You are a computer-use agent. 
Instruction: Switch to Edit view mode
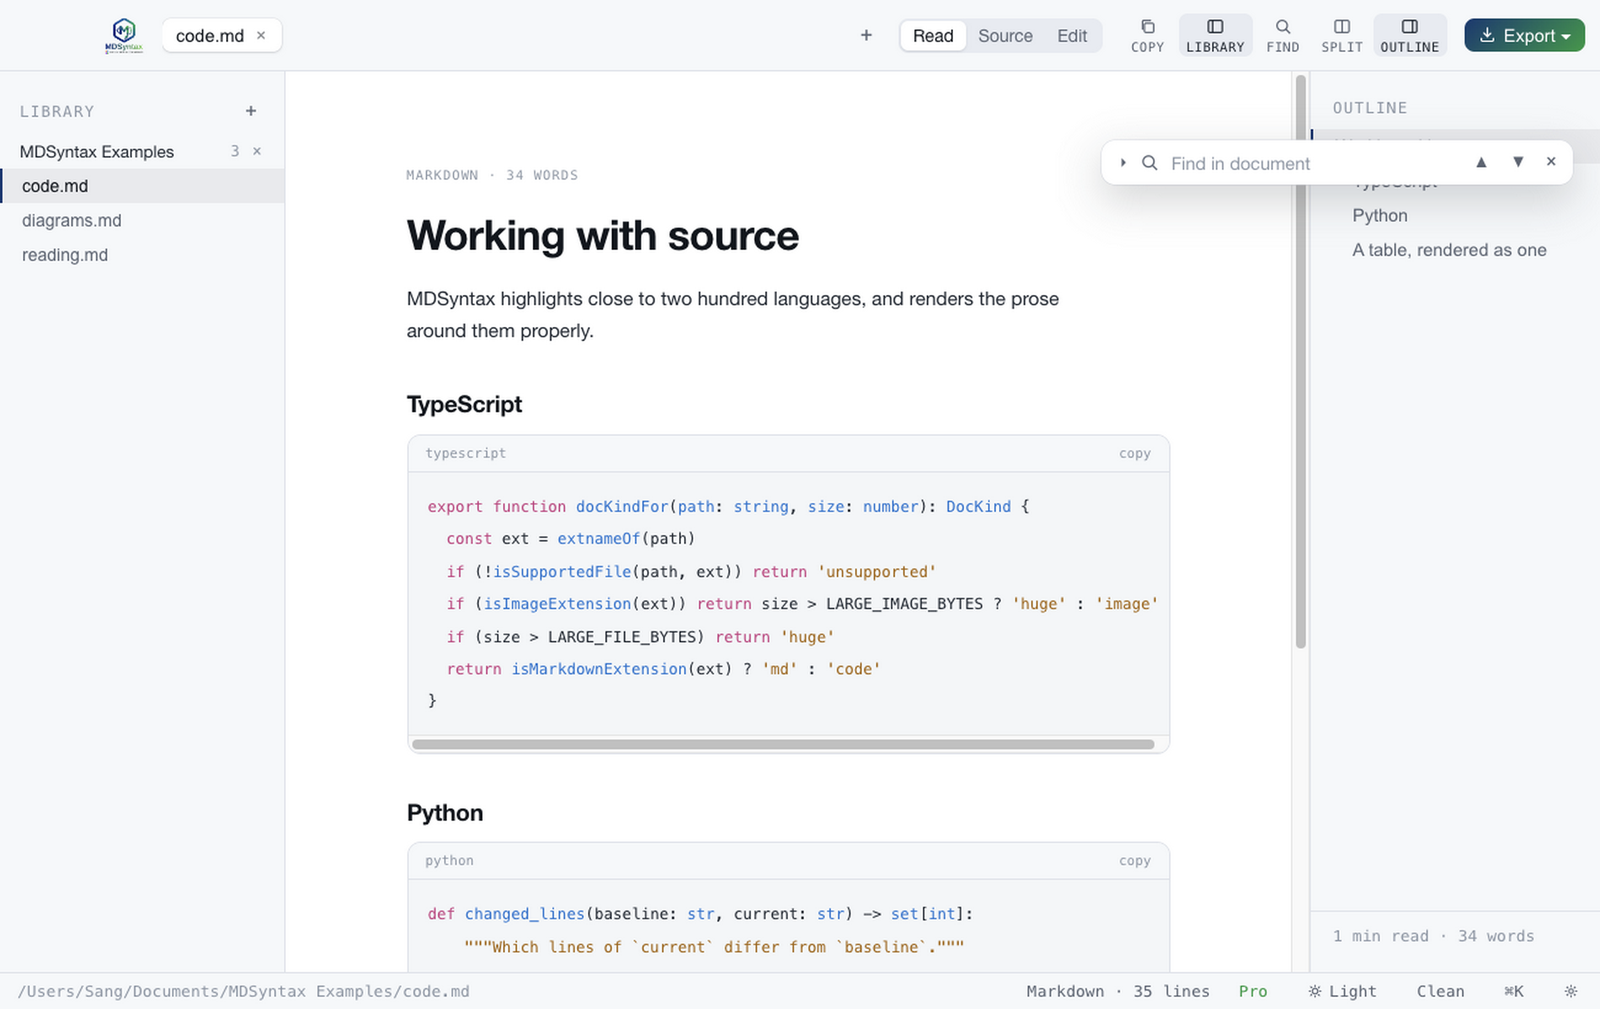tap(1072, 36)
